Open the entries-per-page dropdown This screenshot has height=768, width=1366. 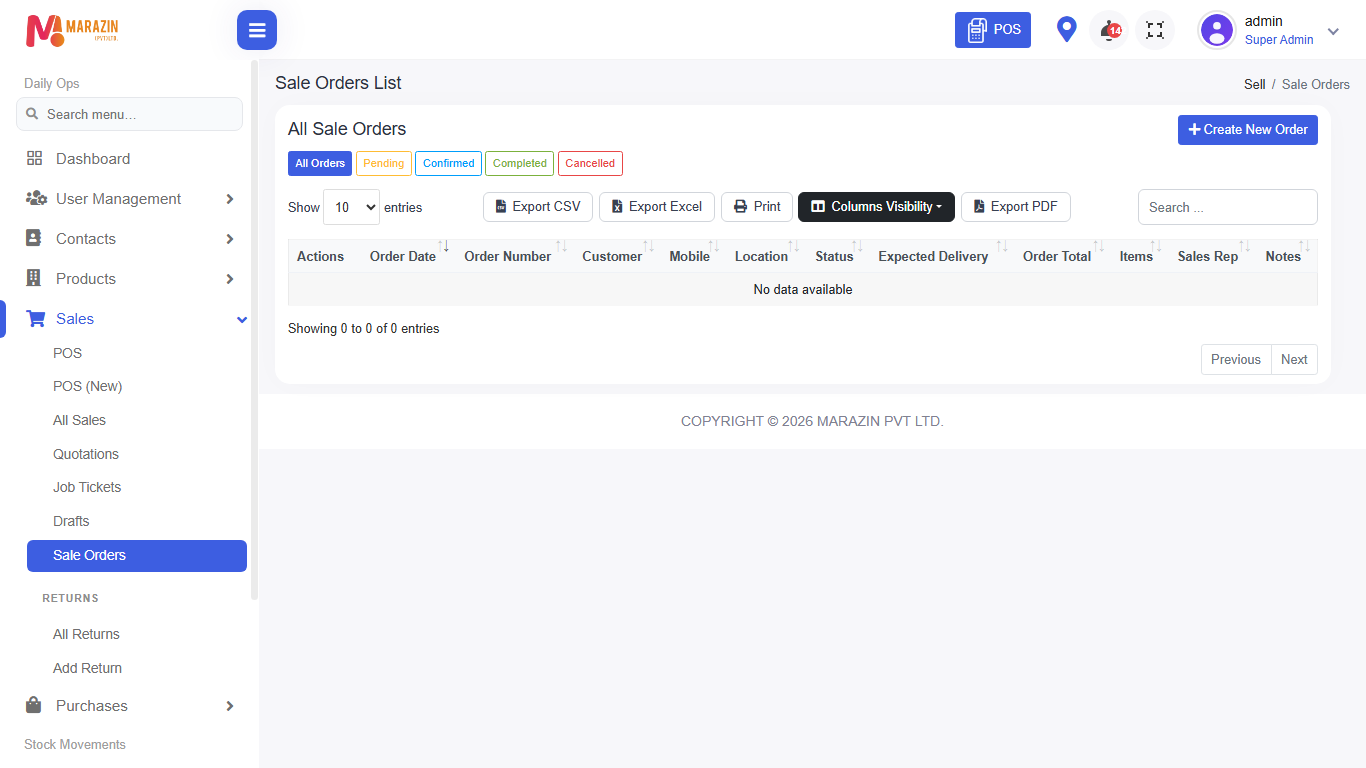click(351, 207)
